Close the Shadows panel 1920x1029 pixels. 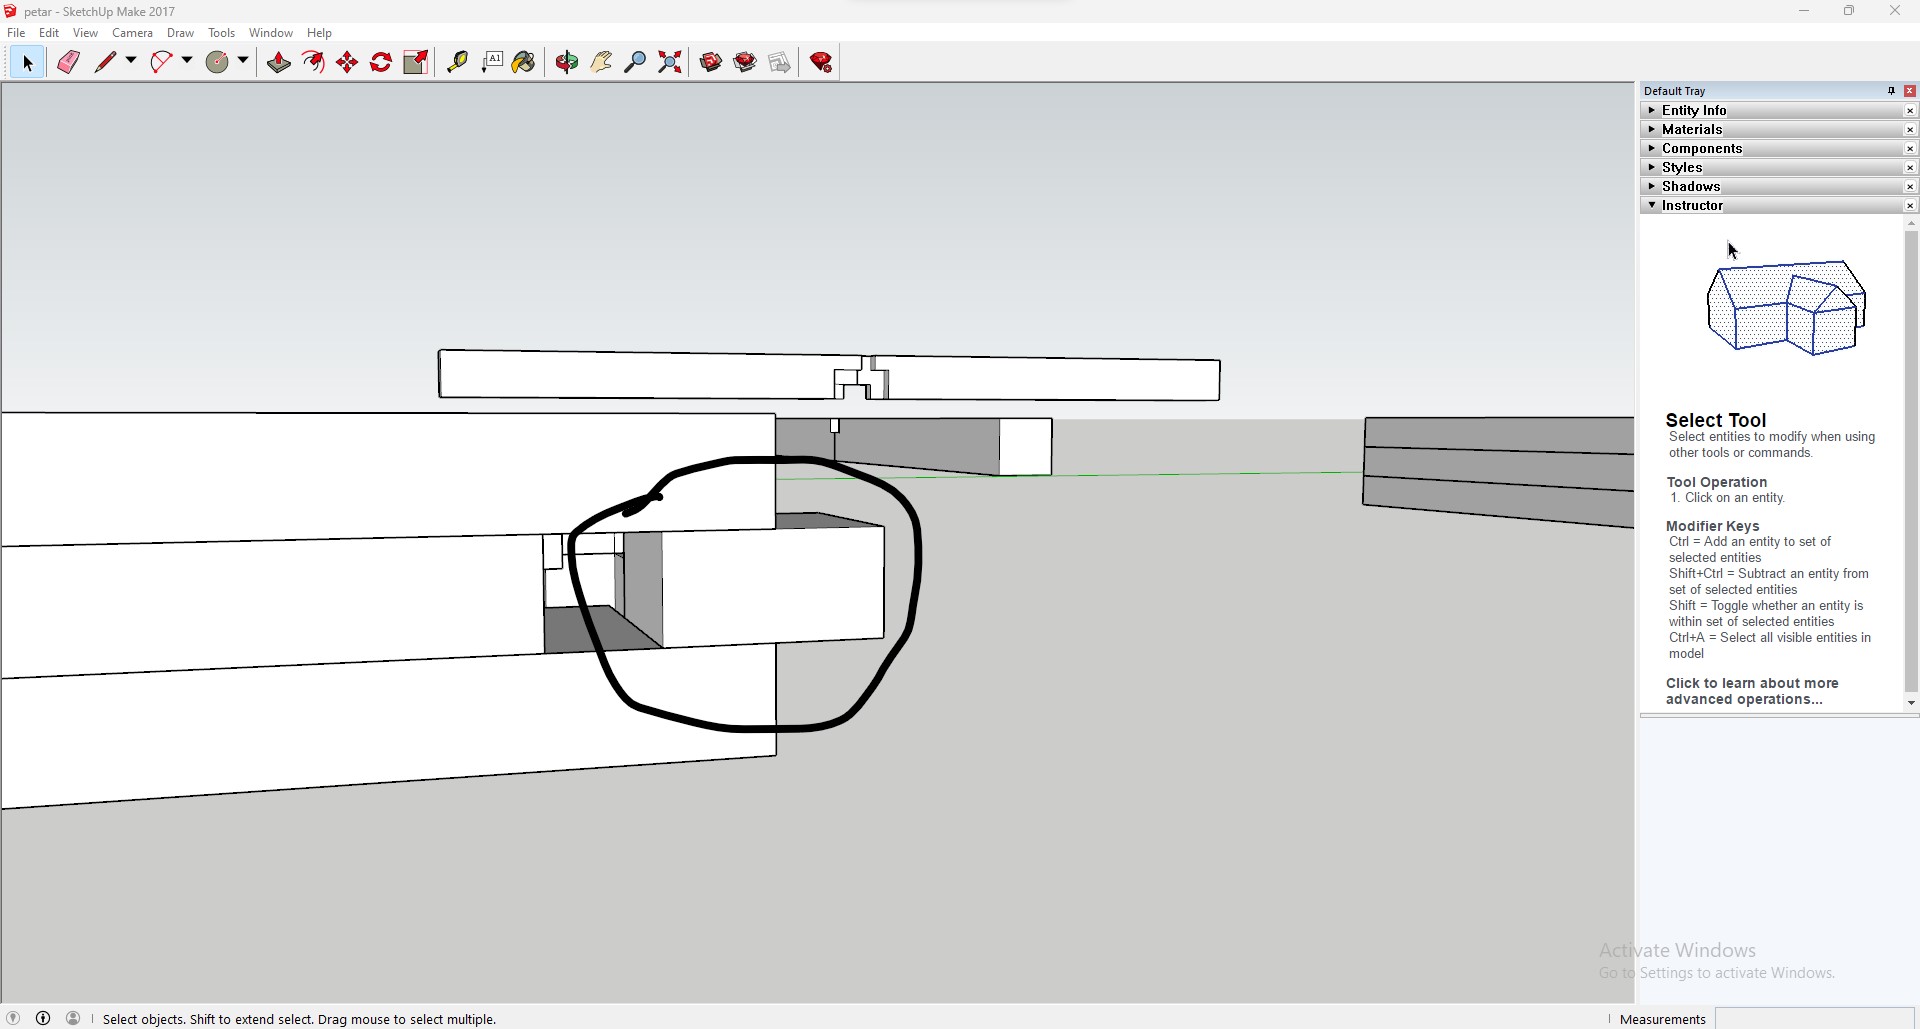1910,187
